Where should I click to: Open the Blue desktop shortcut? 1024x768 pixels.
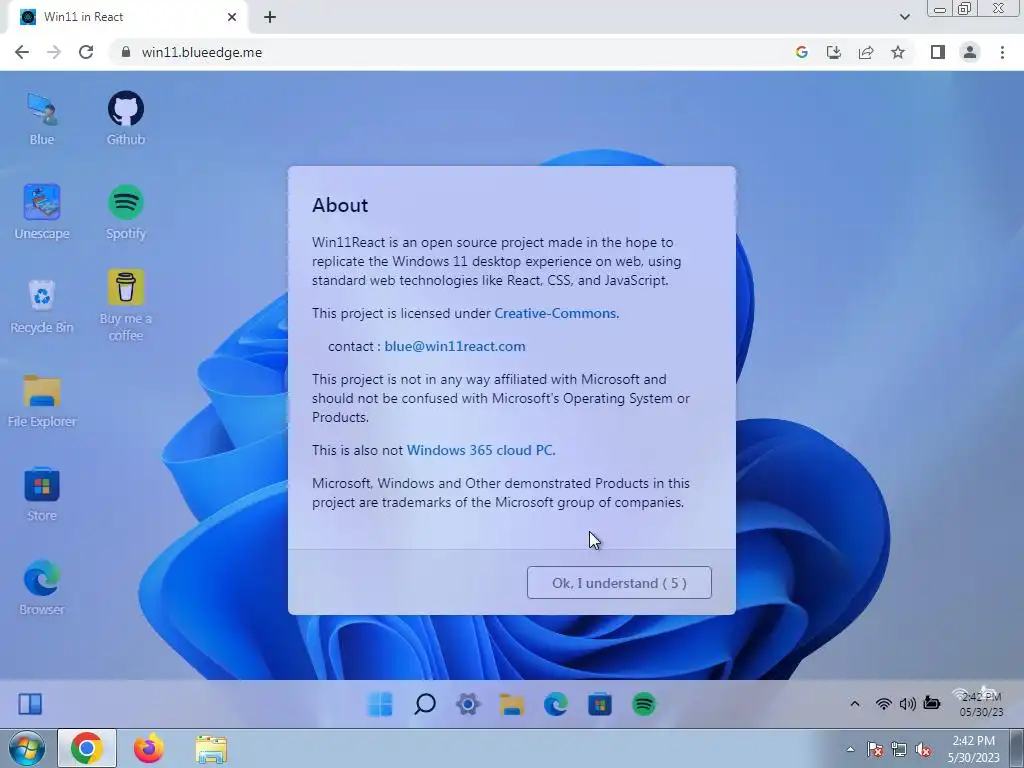(x=42, y=118)
